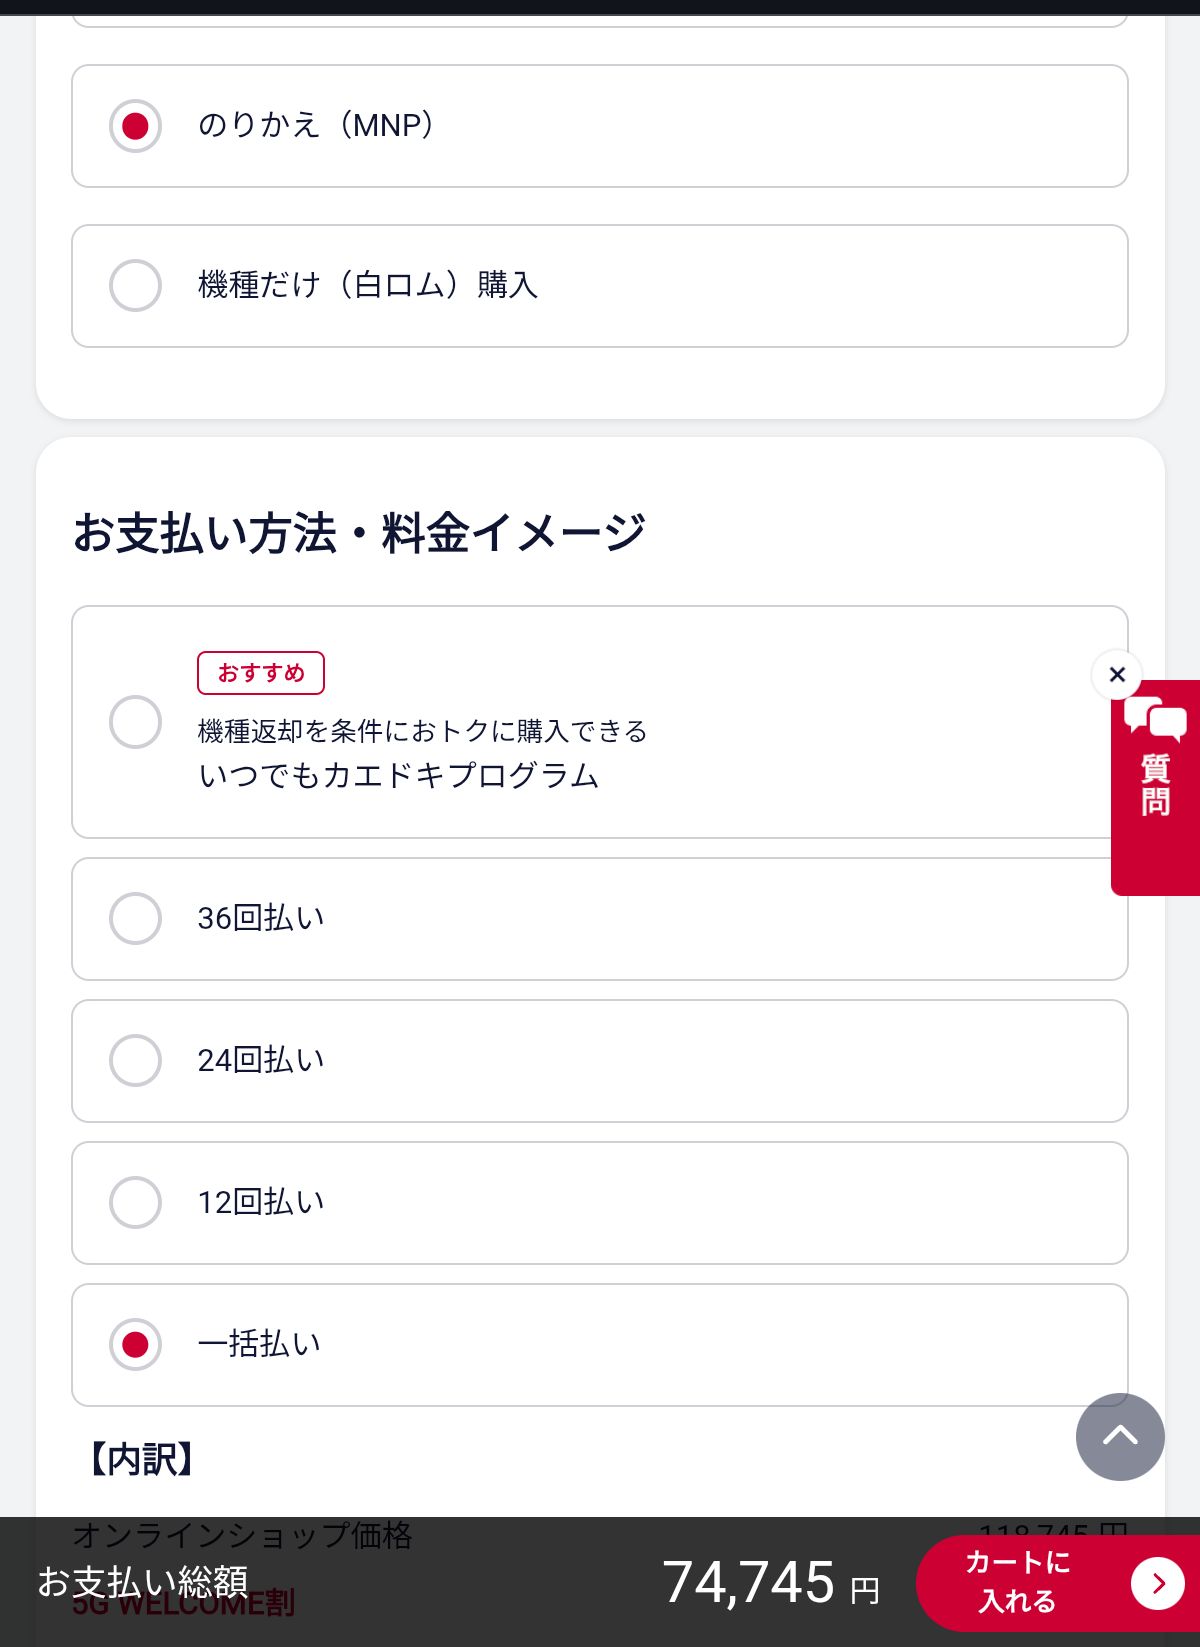
Task: Click the お支払い総額 total label
Action: coord(143,1582)
